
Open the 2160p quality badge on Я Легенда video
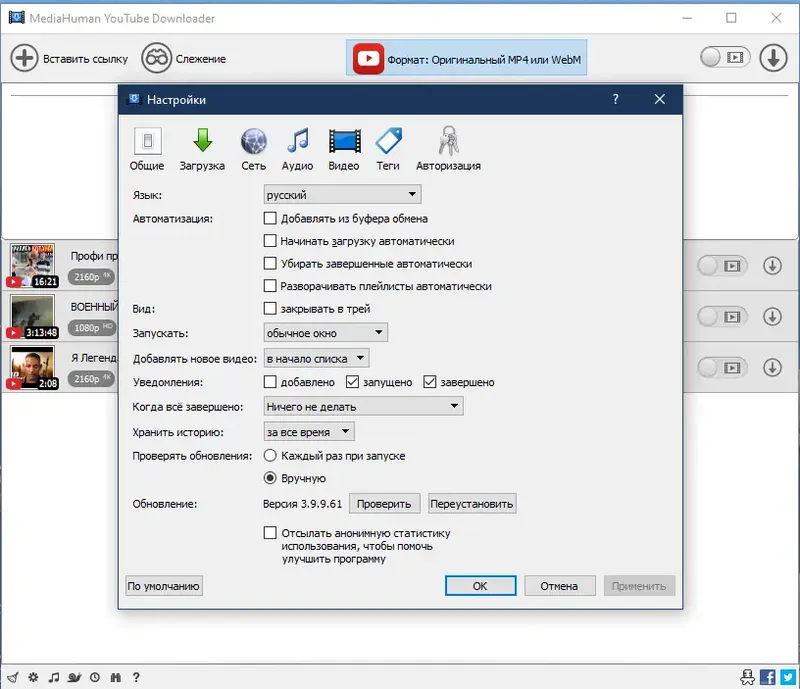pos(92,379)
